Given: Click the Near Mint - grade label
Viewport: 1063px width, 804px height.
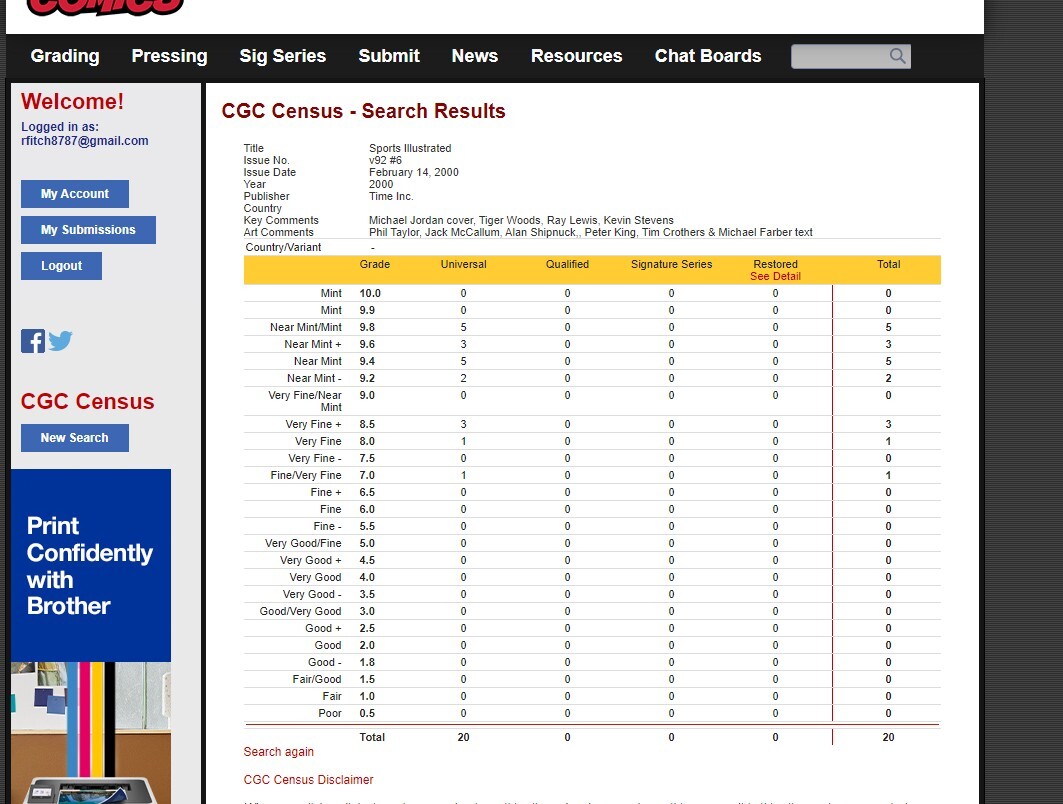Looking at the screenshot, I should tap(315, 378).
